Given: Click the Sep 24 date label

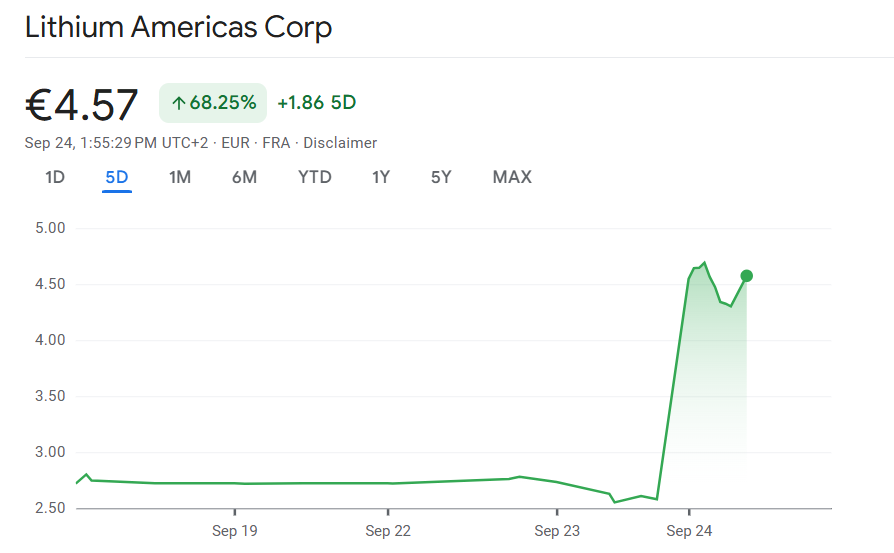Looking at the screenshot, I should [x=689, y=531].
